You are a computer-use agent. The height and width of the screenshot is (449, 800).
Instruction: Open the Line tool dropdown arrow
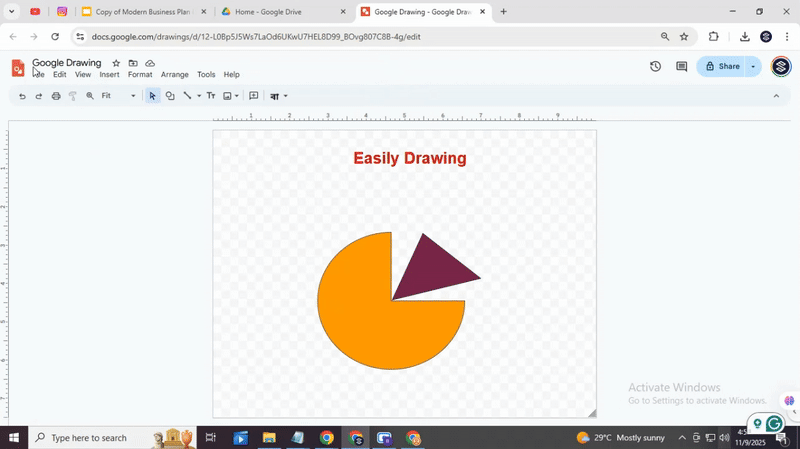(198, 96)
